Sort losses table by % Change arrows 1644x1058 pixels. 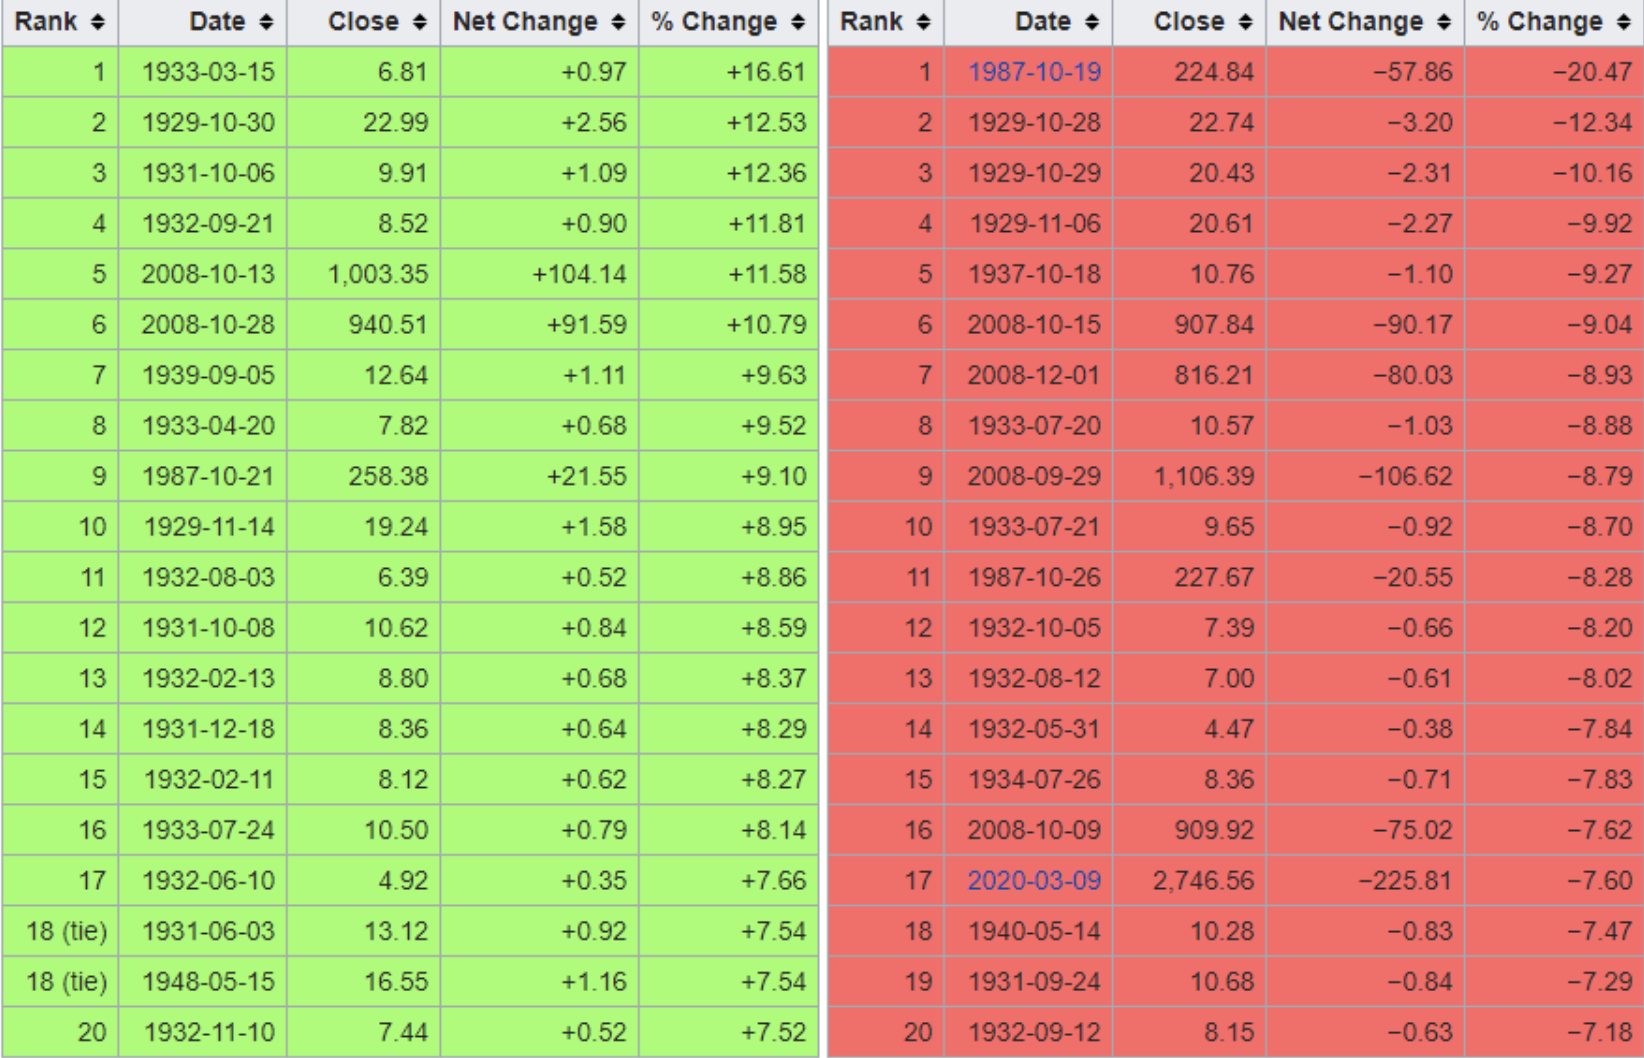tap(1623, 22)
